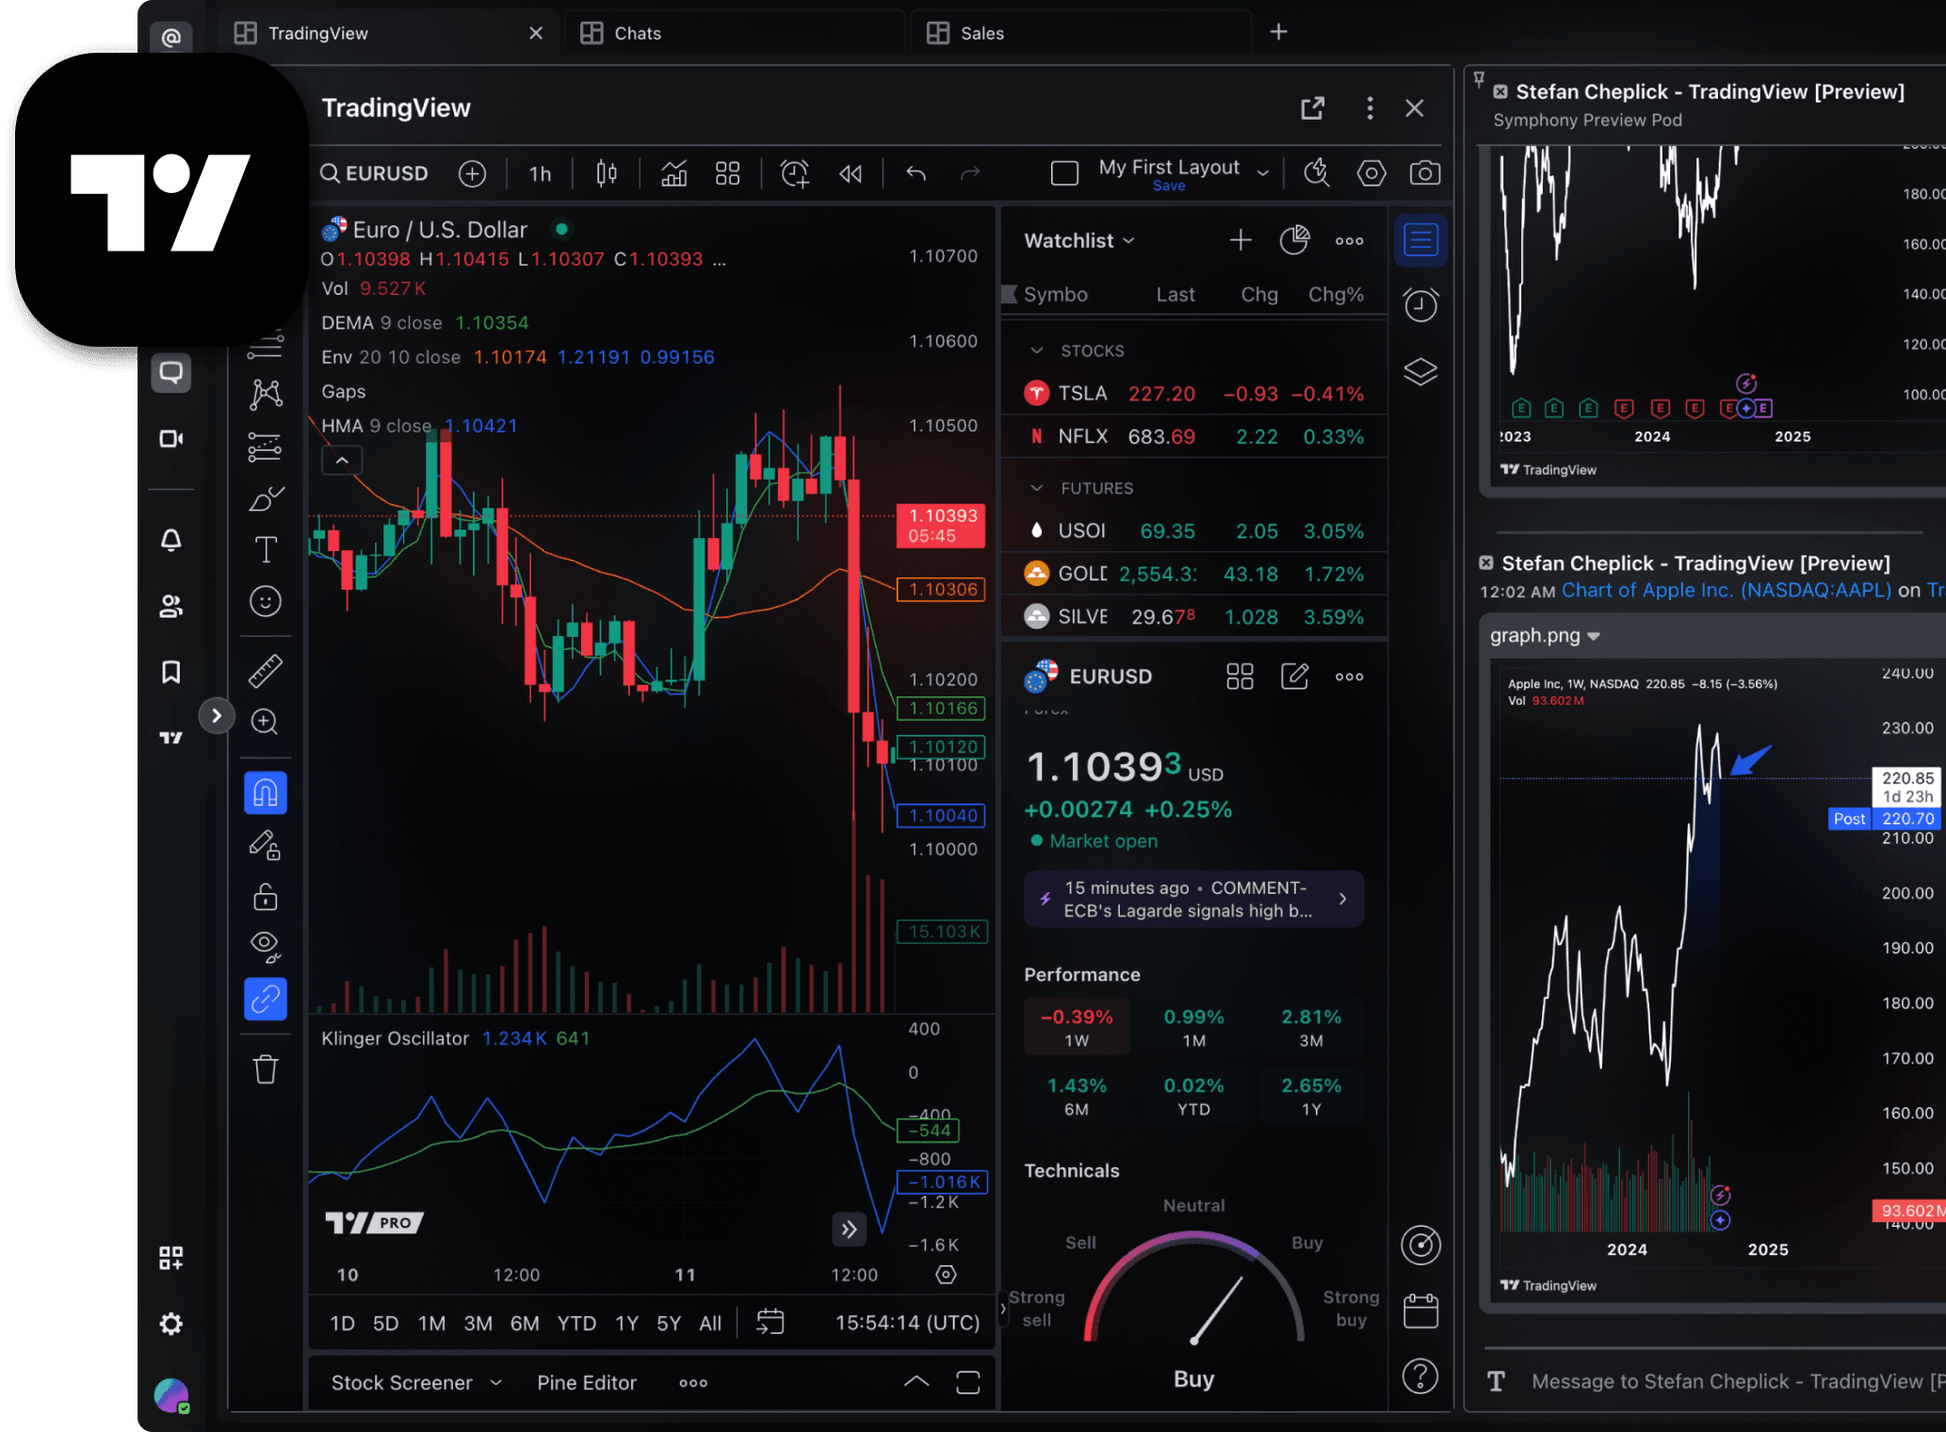Image resolution: width=1946 pixels, height=1432 pixels.
Task: Open the emoji drawing tool
Action: pyautogui.click(x=265, y=601)
